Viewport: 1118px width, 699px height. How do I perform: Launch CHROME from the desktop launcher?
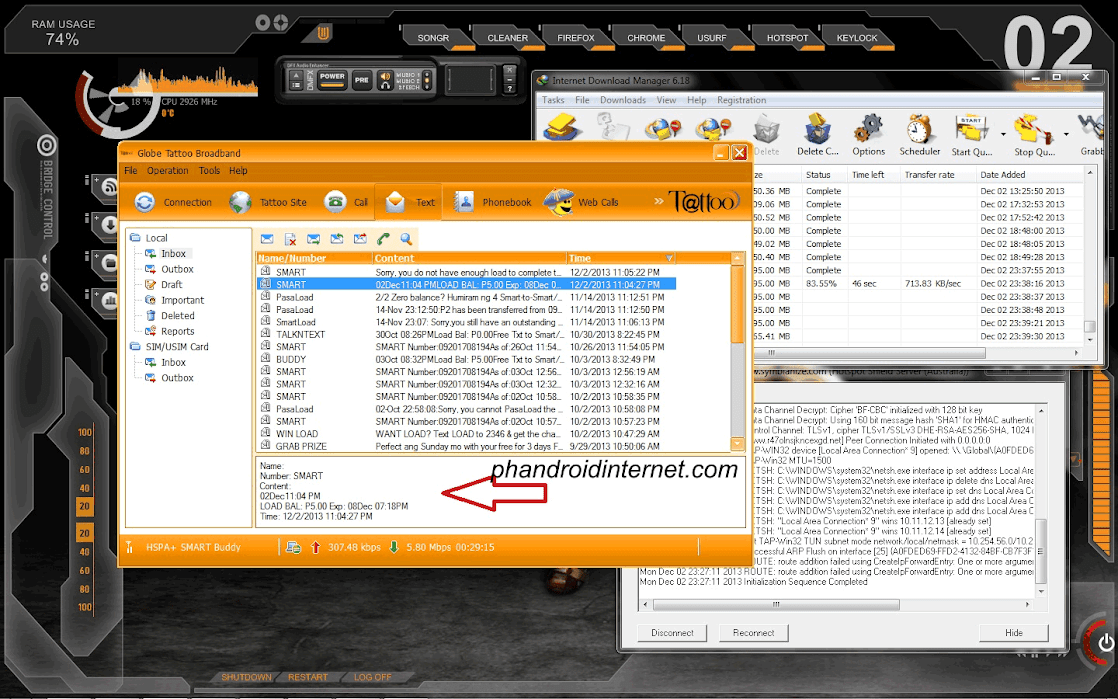click(x=646, y=39)
